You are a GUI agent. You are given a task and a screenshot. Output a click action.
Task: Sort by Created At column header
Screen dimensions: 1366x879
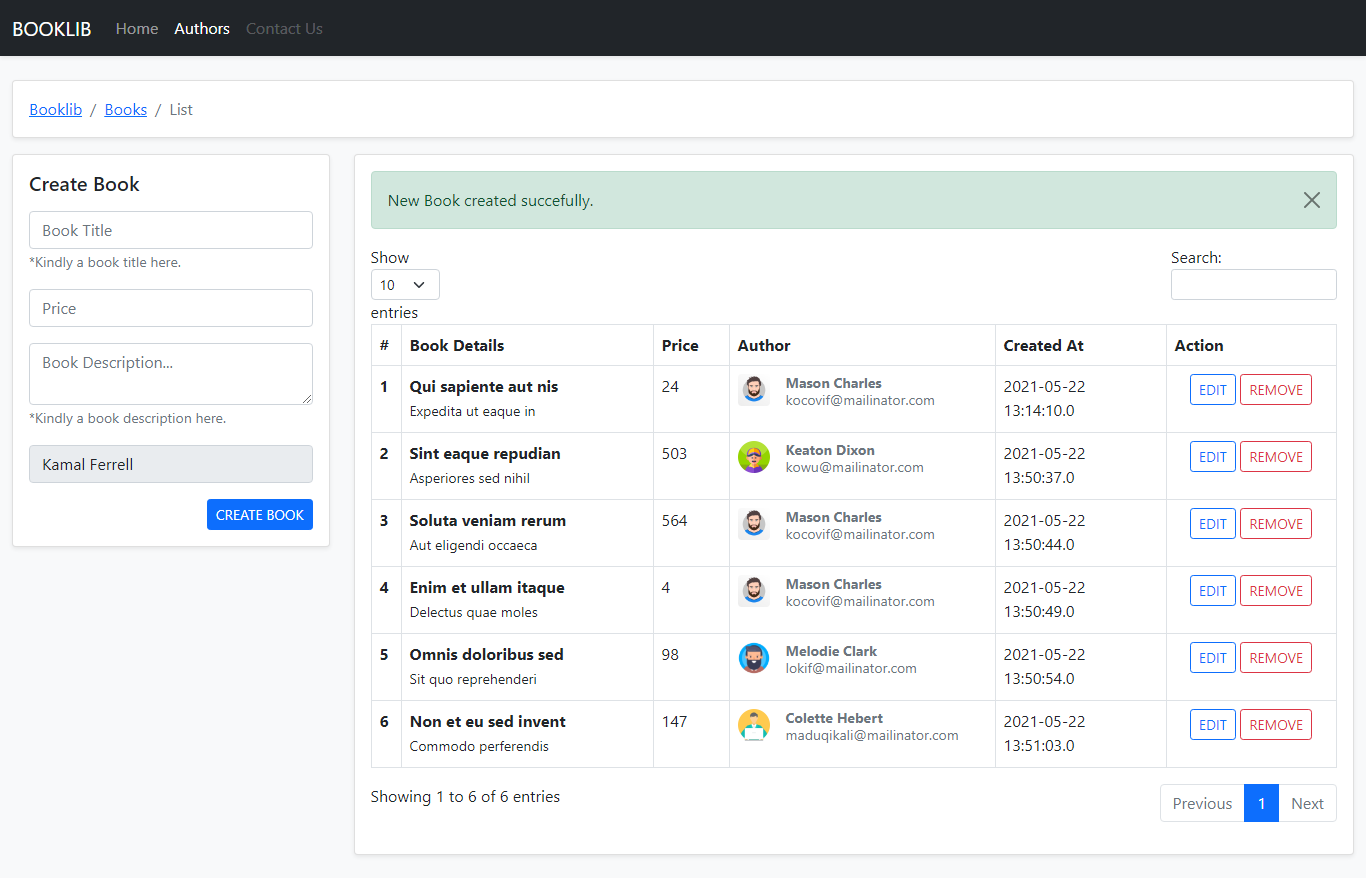[x=1081, y=345]
